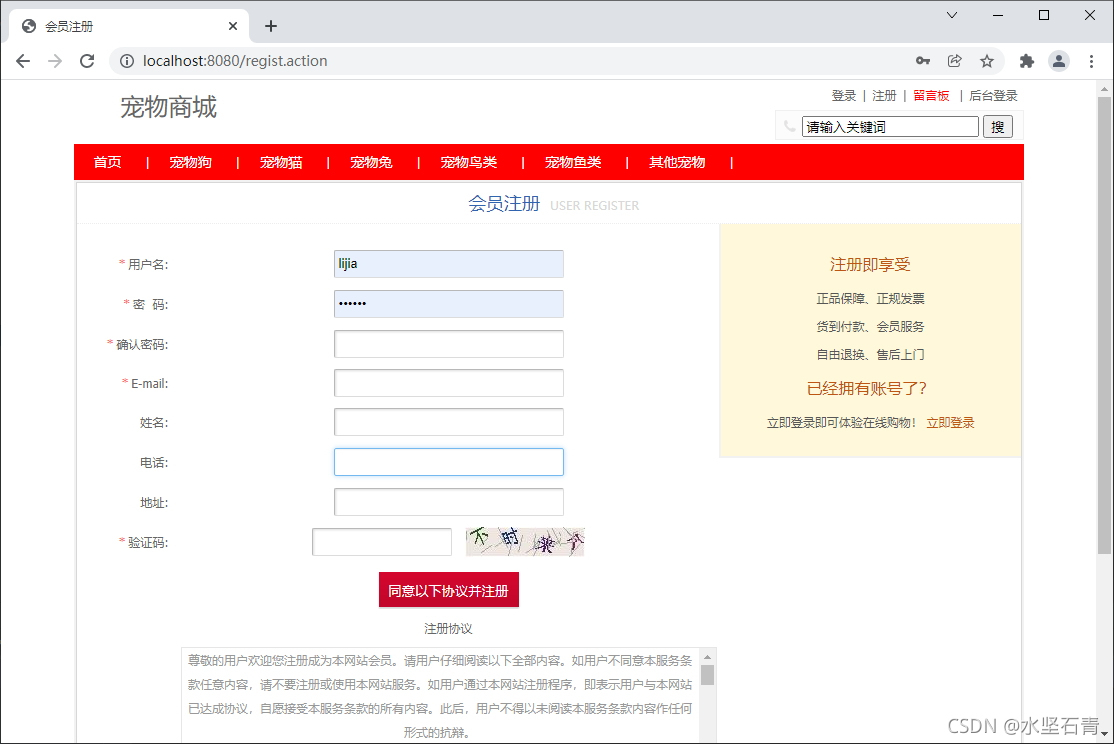Close the 会员注册 tab
Screen dimensions: 1114x744
233,26
